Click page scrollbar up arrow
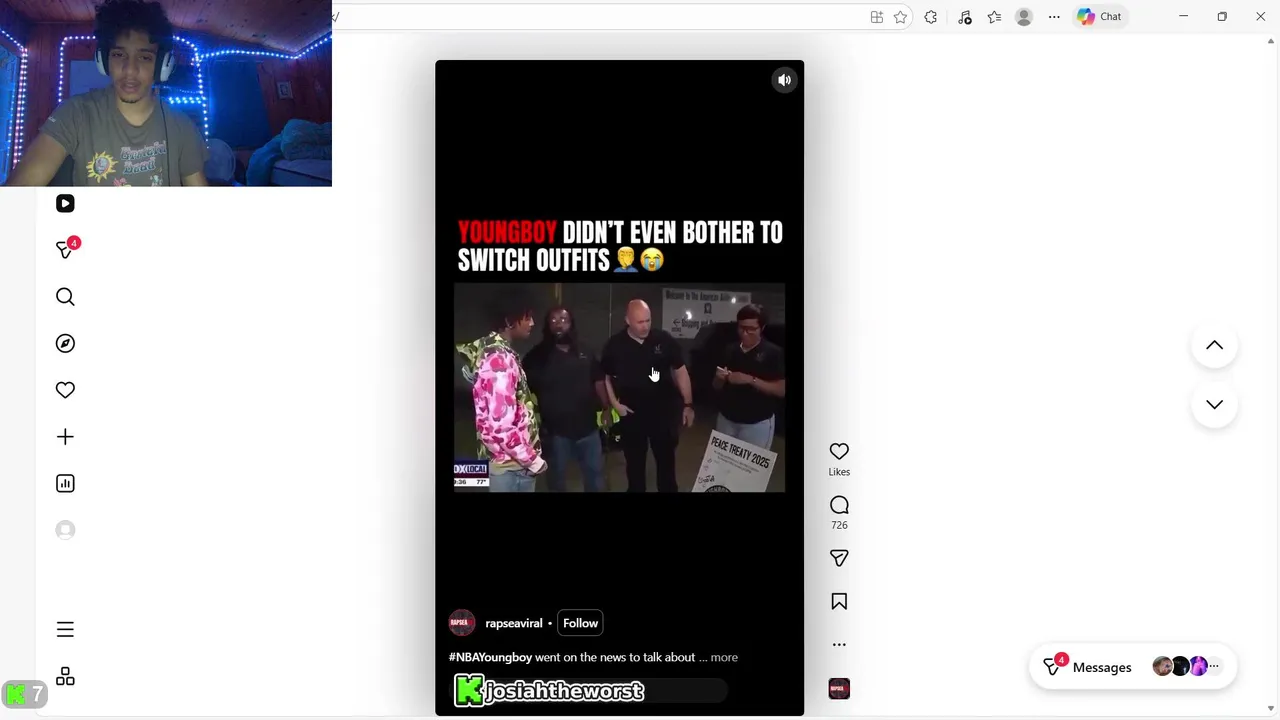Screen dimensions: 1280x720 click(1271, 41)
